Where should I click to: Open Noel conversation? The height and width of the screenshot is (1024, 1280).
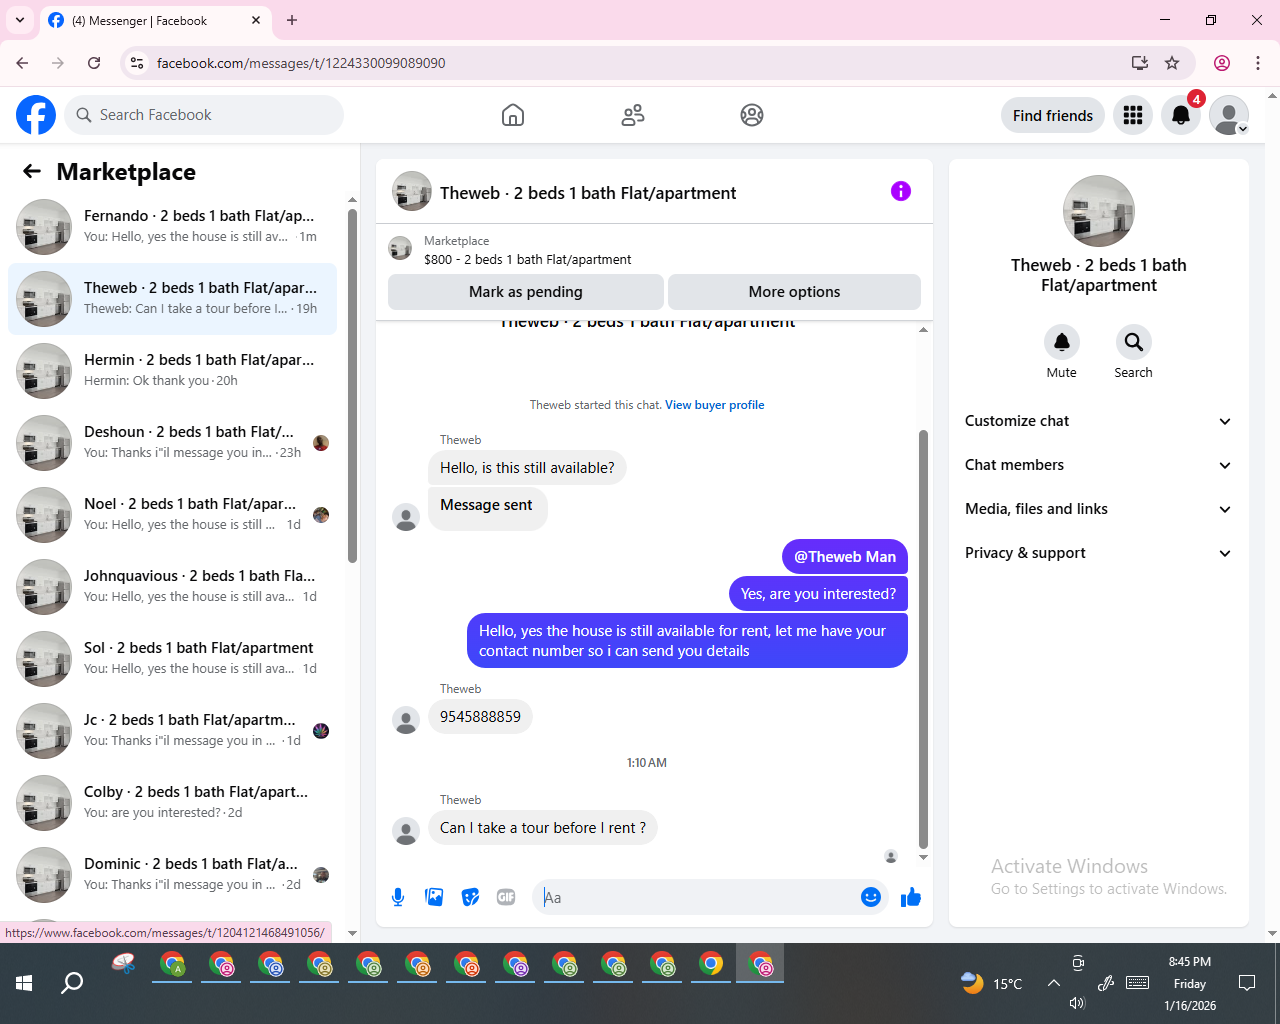[x=172, y=515]
